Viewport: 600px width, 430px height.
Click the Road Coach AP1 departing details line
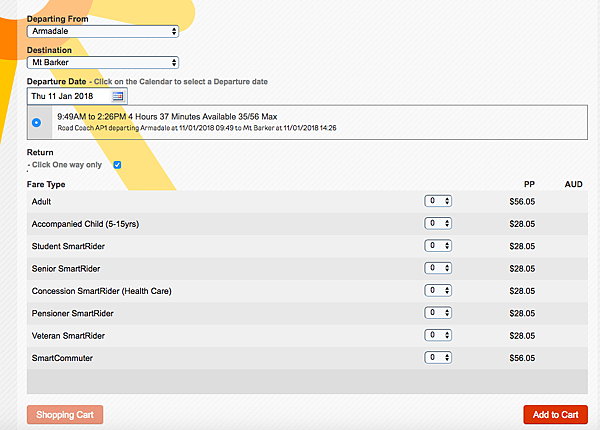197,128
